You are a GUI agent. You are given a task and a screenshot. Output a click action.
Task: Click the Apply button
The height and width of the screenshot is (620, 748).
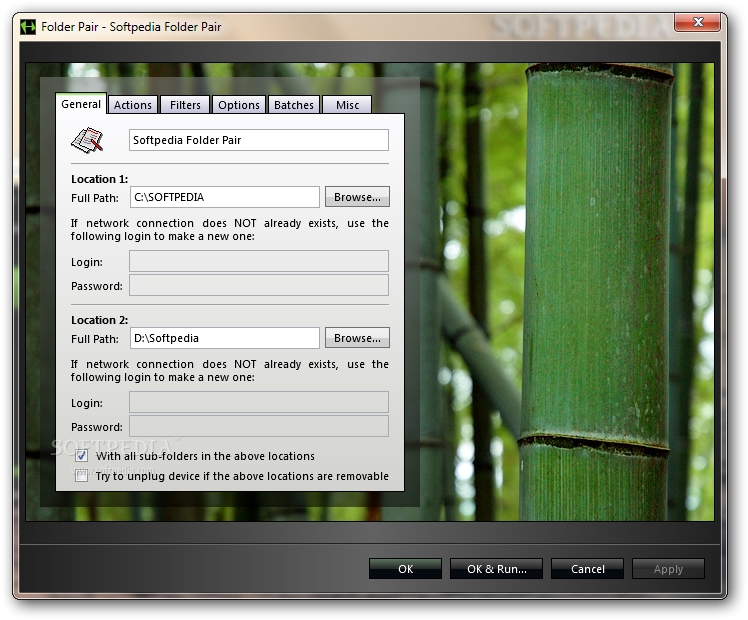668,569
